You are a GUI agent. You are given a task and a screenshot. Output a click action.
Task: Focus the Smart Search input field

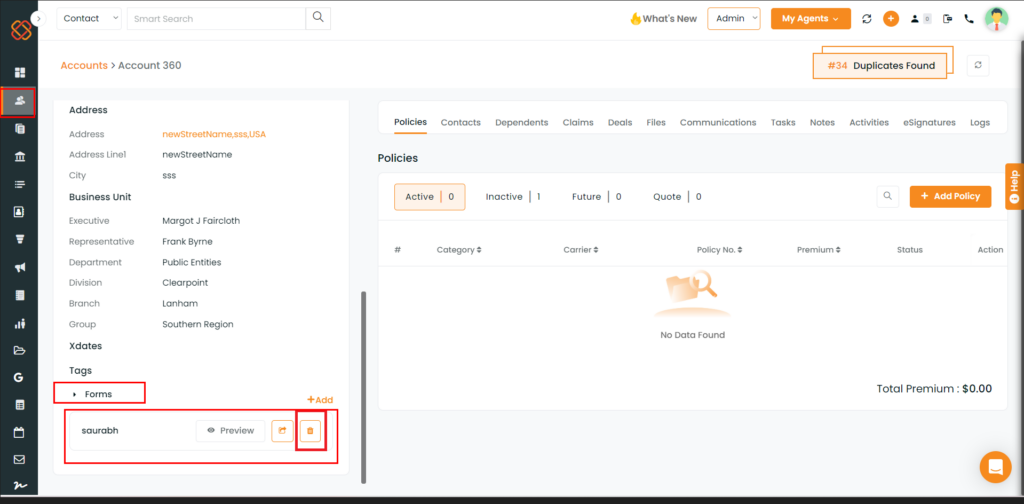coord(216,18)
